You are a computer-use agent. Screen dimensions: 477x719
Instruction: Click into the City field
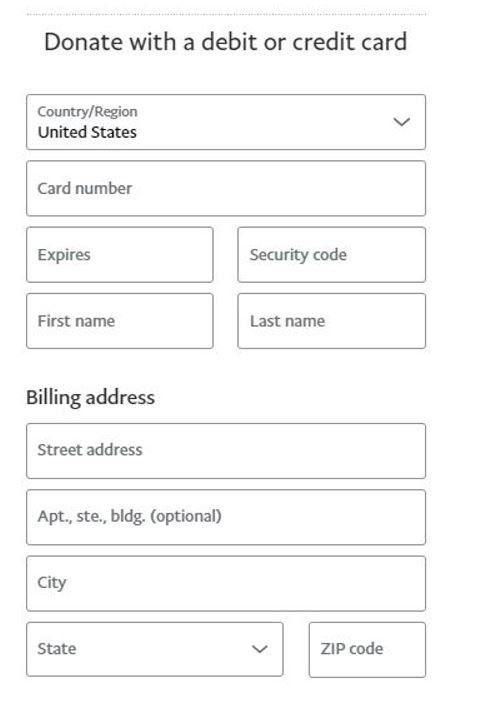pos(226,583)
